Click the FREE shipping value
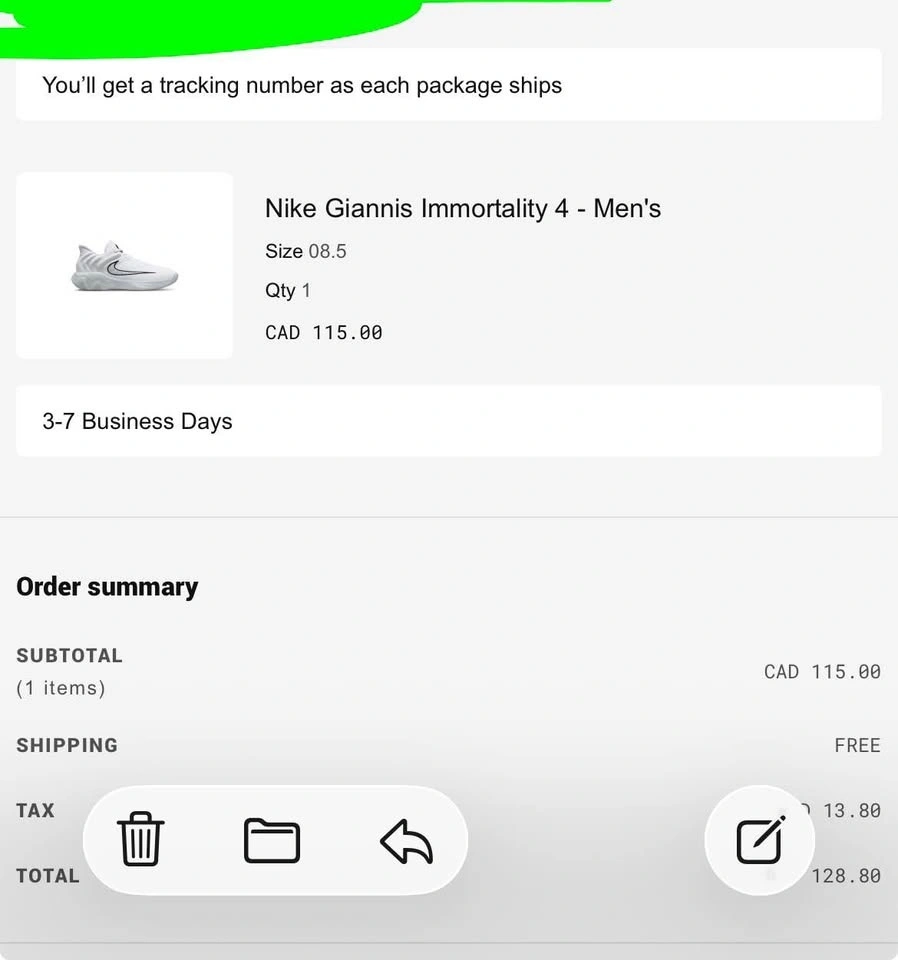 857,745
